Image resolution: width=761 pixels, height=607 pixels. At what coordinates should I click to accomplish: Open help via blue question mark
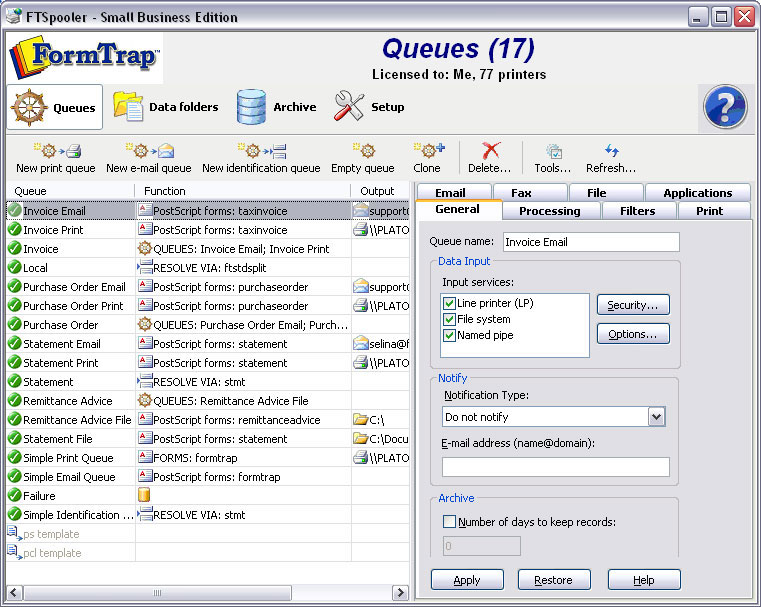(x=727, y=107)
